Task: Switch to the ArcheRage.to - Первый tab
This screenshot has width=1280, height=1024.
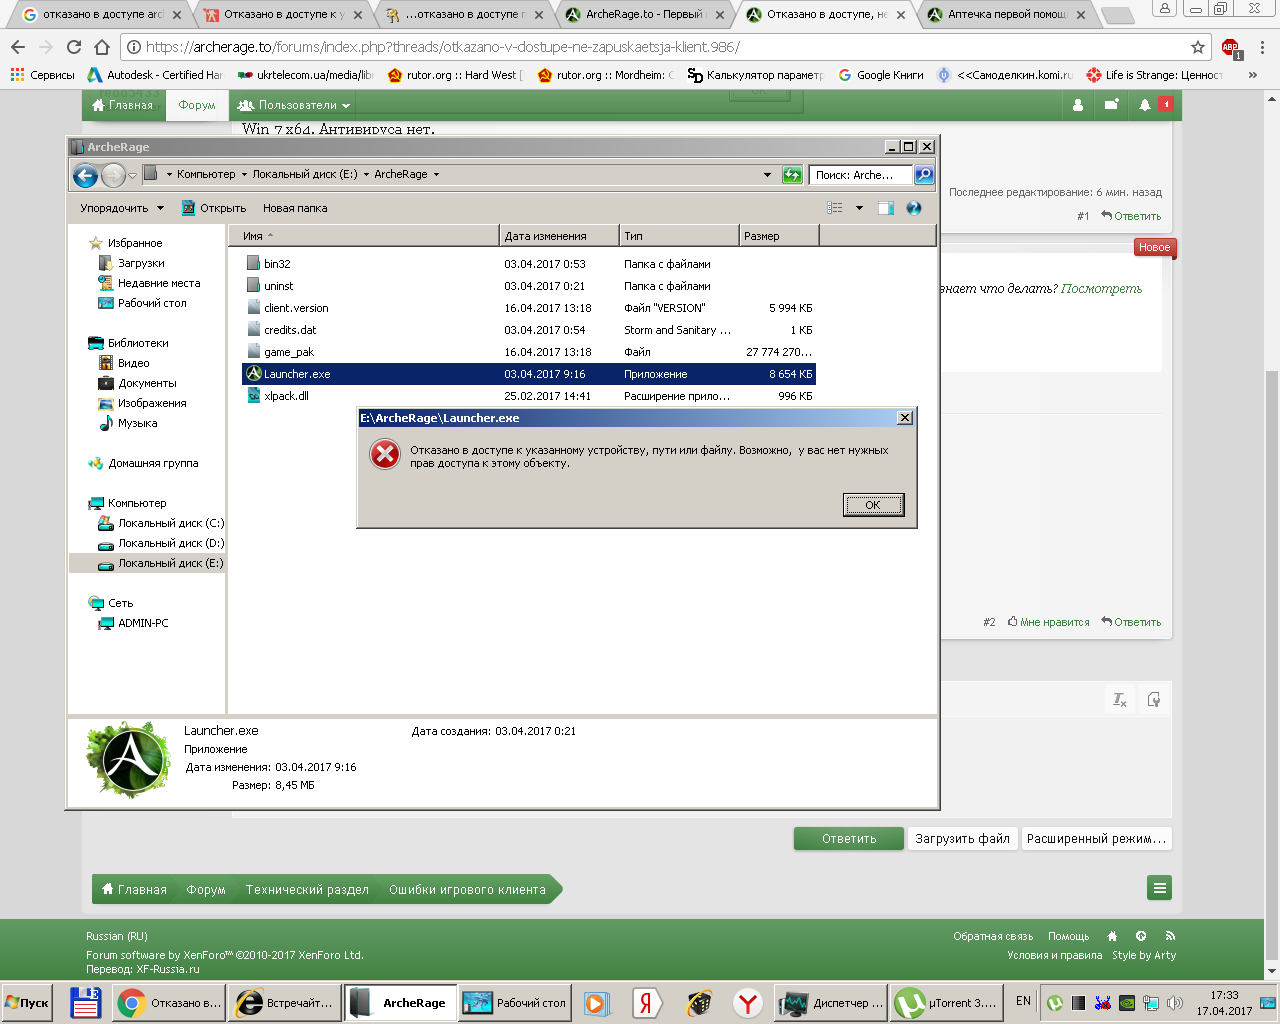Action: (643, 15)
